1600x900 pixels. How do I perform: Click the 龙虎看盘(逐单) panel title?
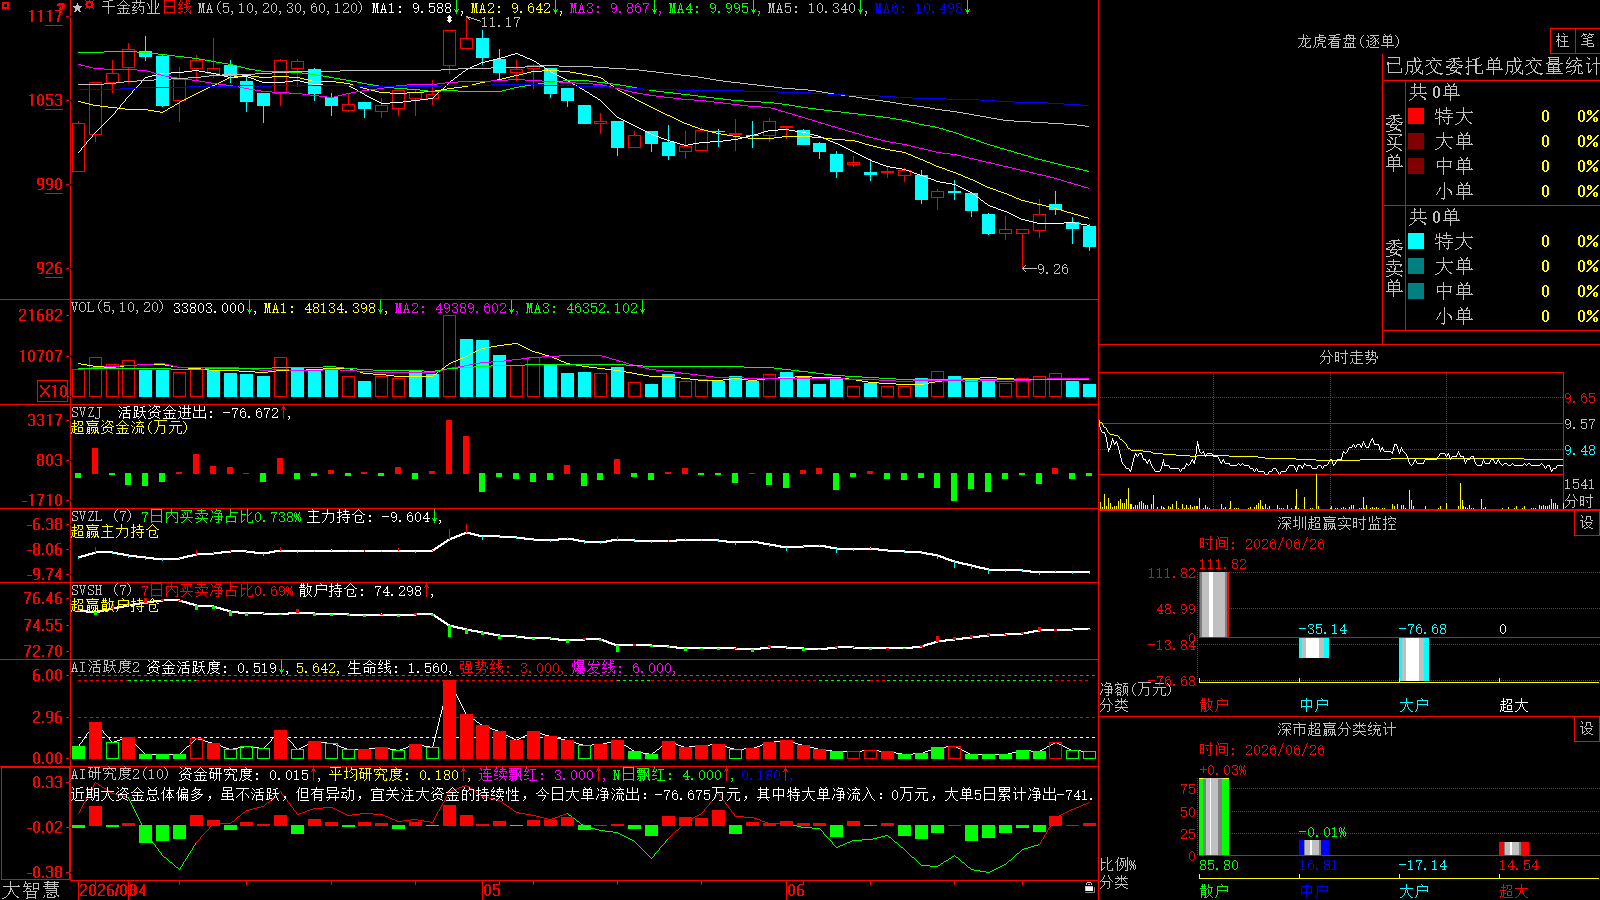click(1349, 41)
